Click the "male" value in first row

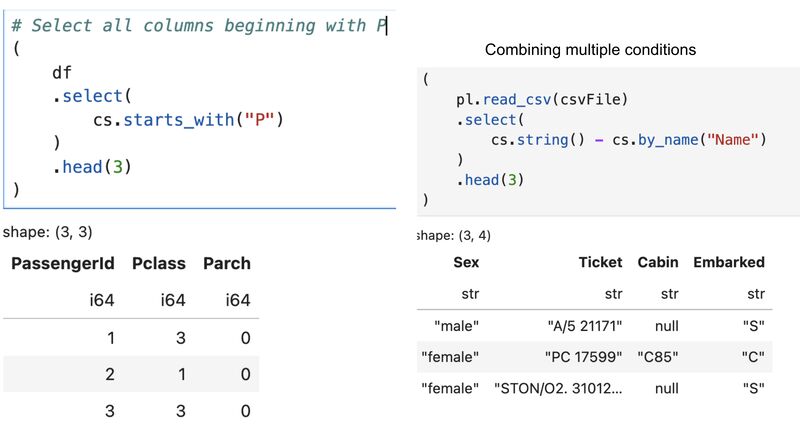(x=456, y=325)
